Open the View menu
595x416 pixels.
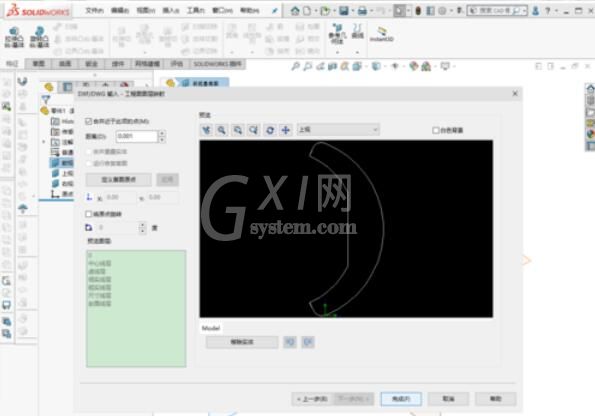pyautogui.click(x=146, y=11)
